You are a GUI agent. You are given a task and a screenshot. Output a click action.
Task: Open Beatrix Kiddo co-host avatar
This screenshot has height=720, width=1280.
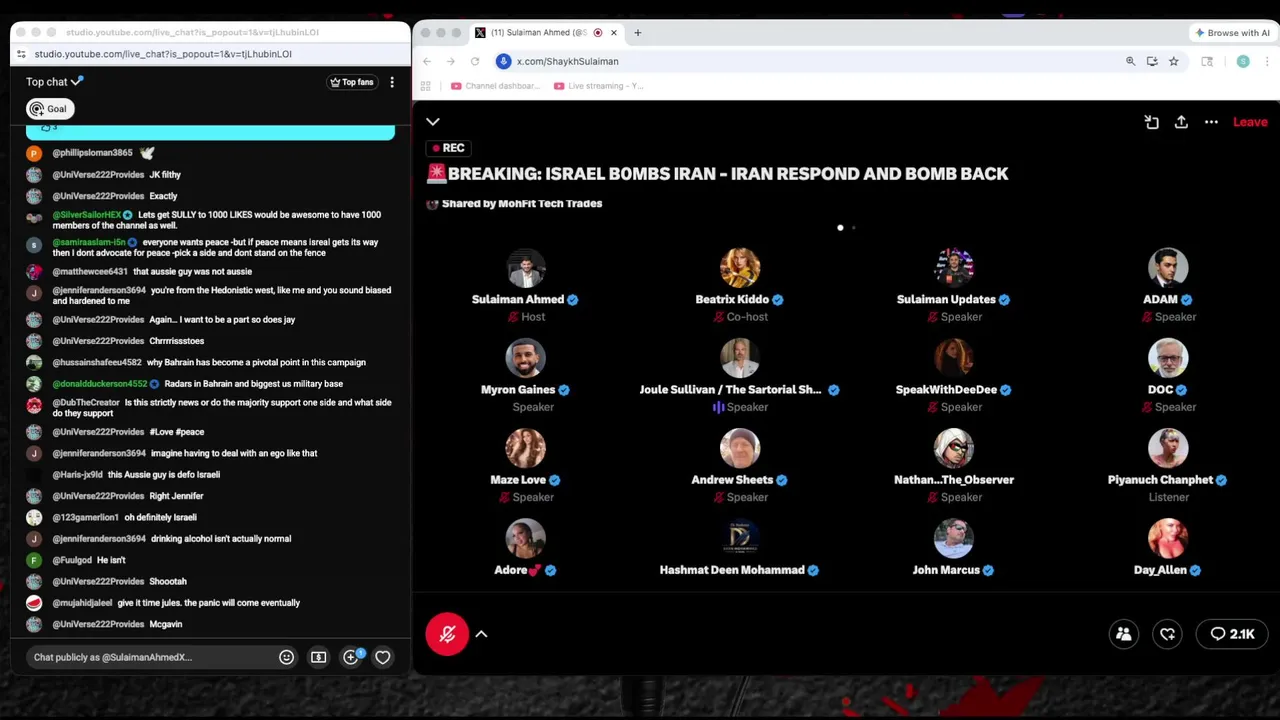pos(740,268)
